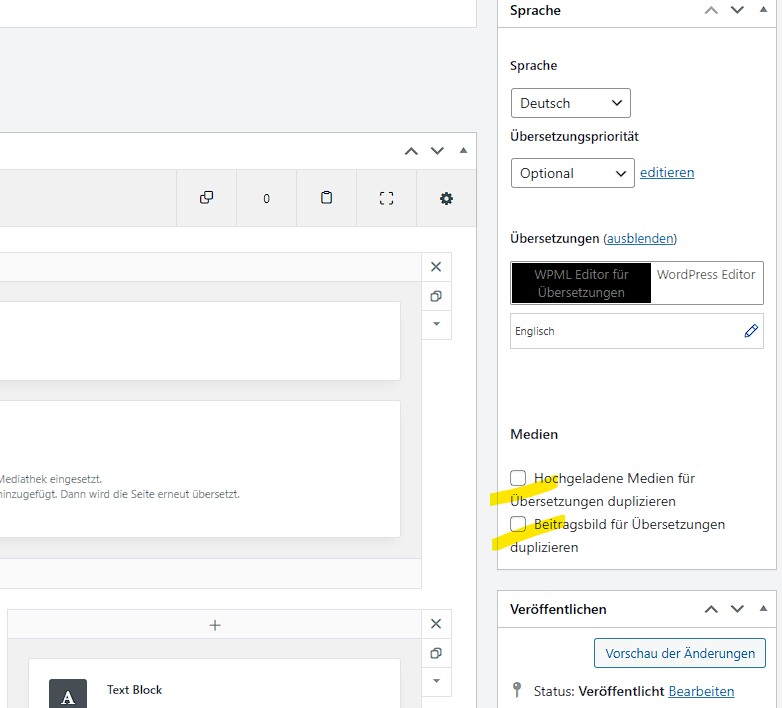Move the Sprache panel up
The height and width of the screenshot is (708, 782).
711,10
